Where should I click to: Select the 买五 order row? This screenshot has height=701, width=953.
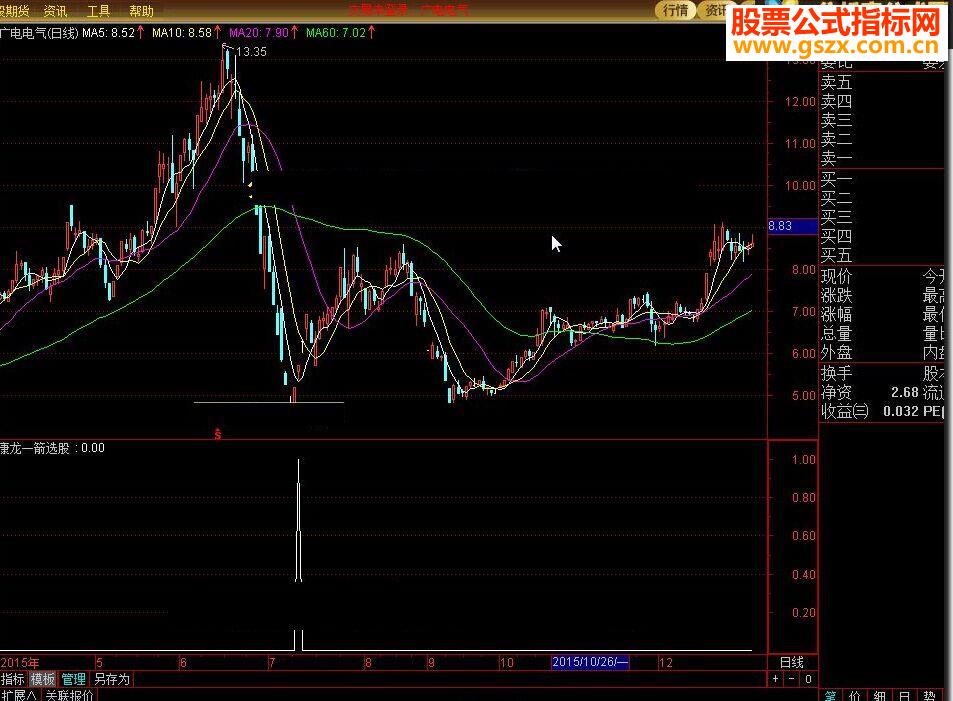pos(836,255)
